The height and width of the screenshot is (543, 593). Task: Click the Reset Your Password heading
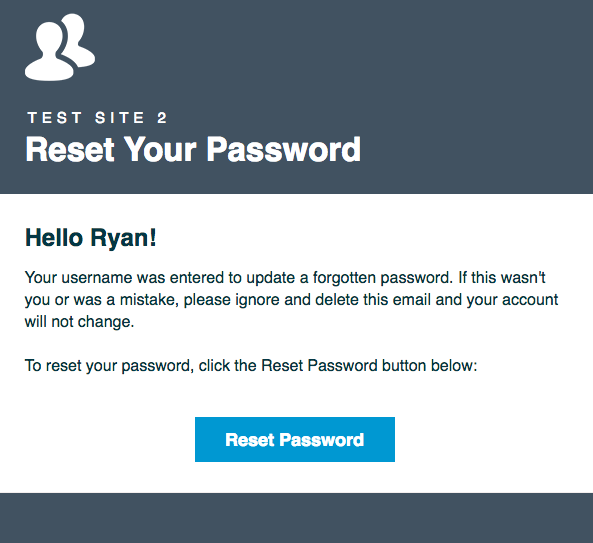point(193,149)
